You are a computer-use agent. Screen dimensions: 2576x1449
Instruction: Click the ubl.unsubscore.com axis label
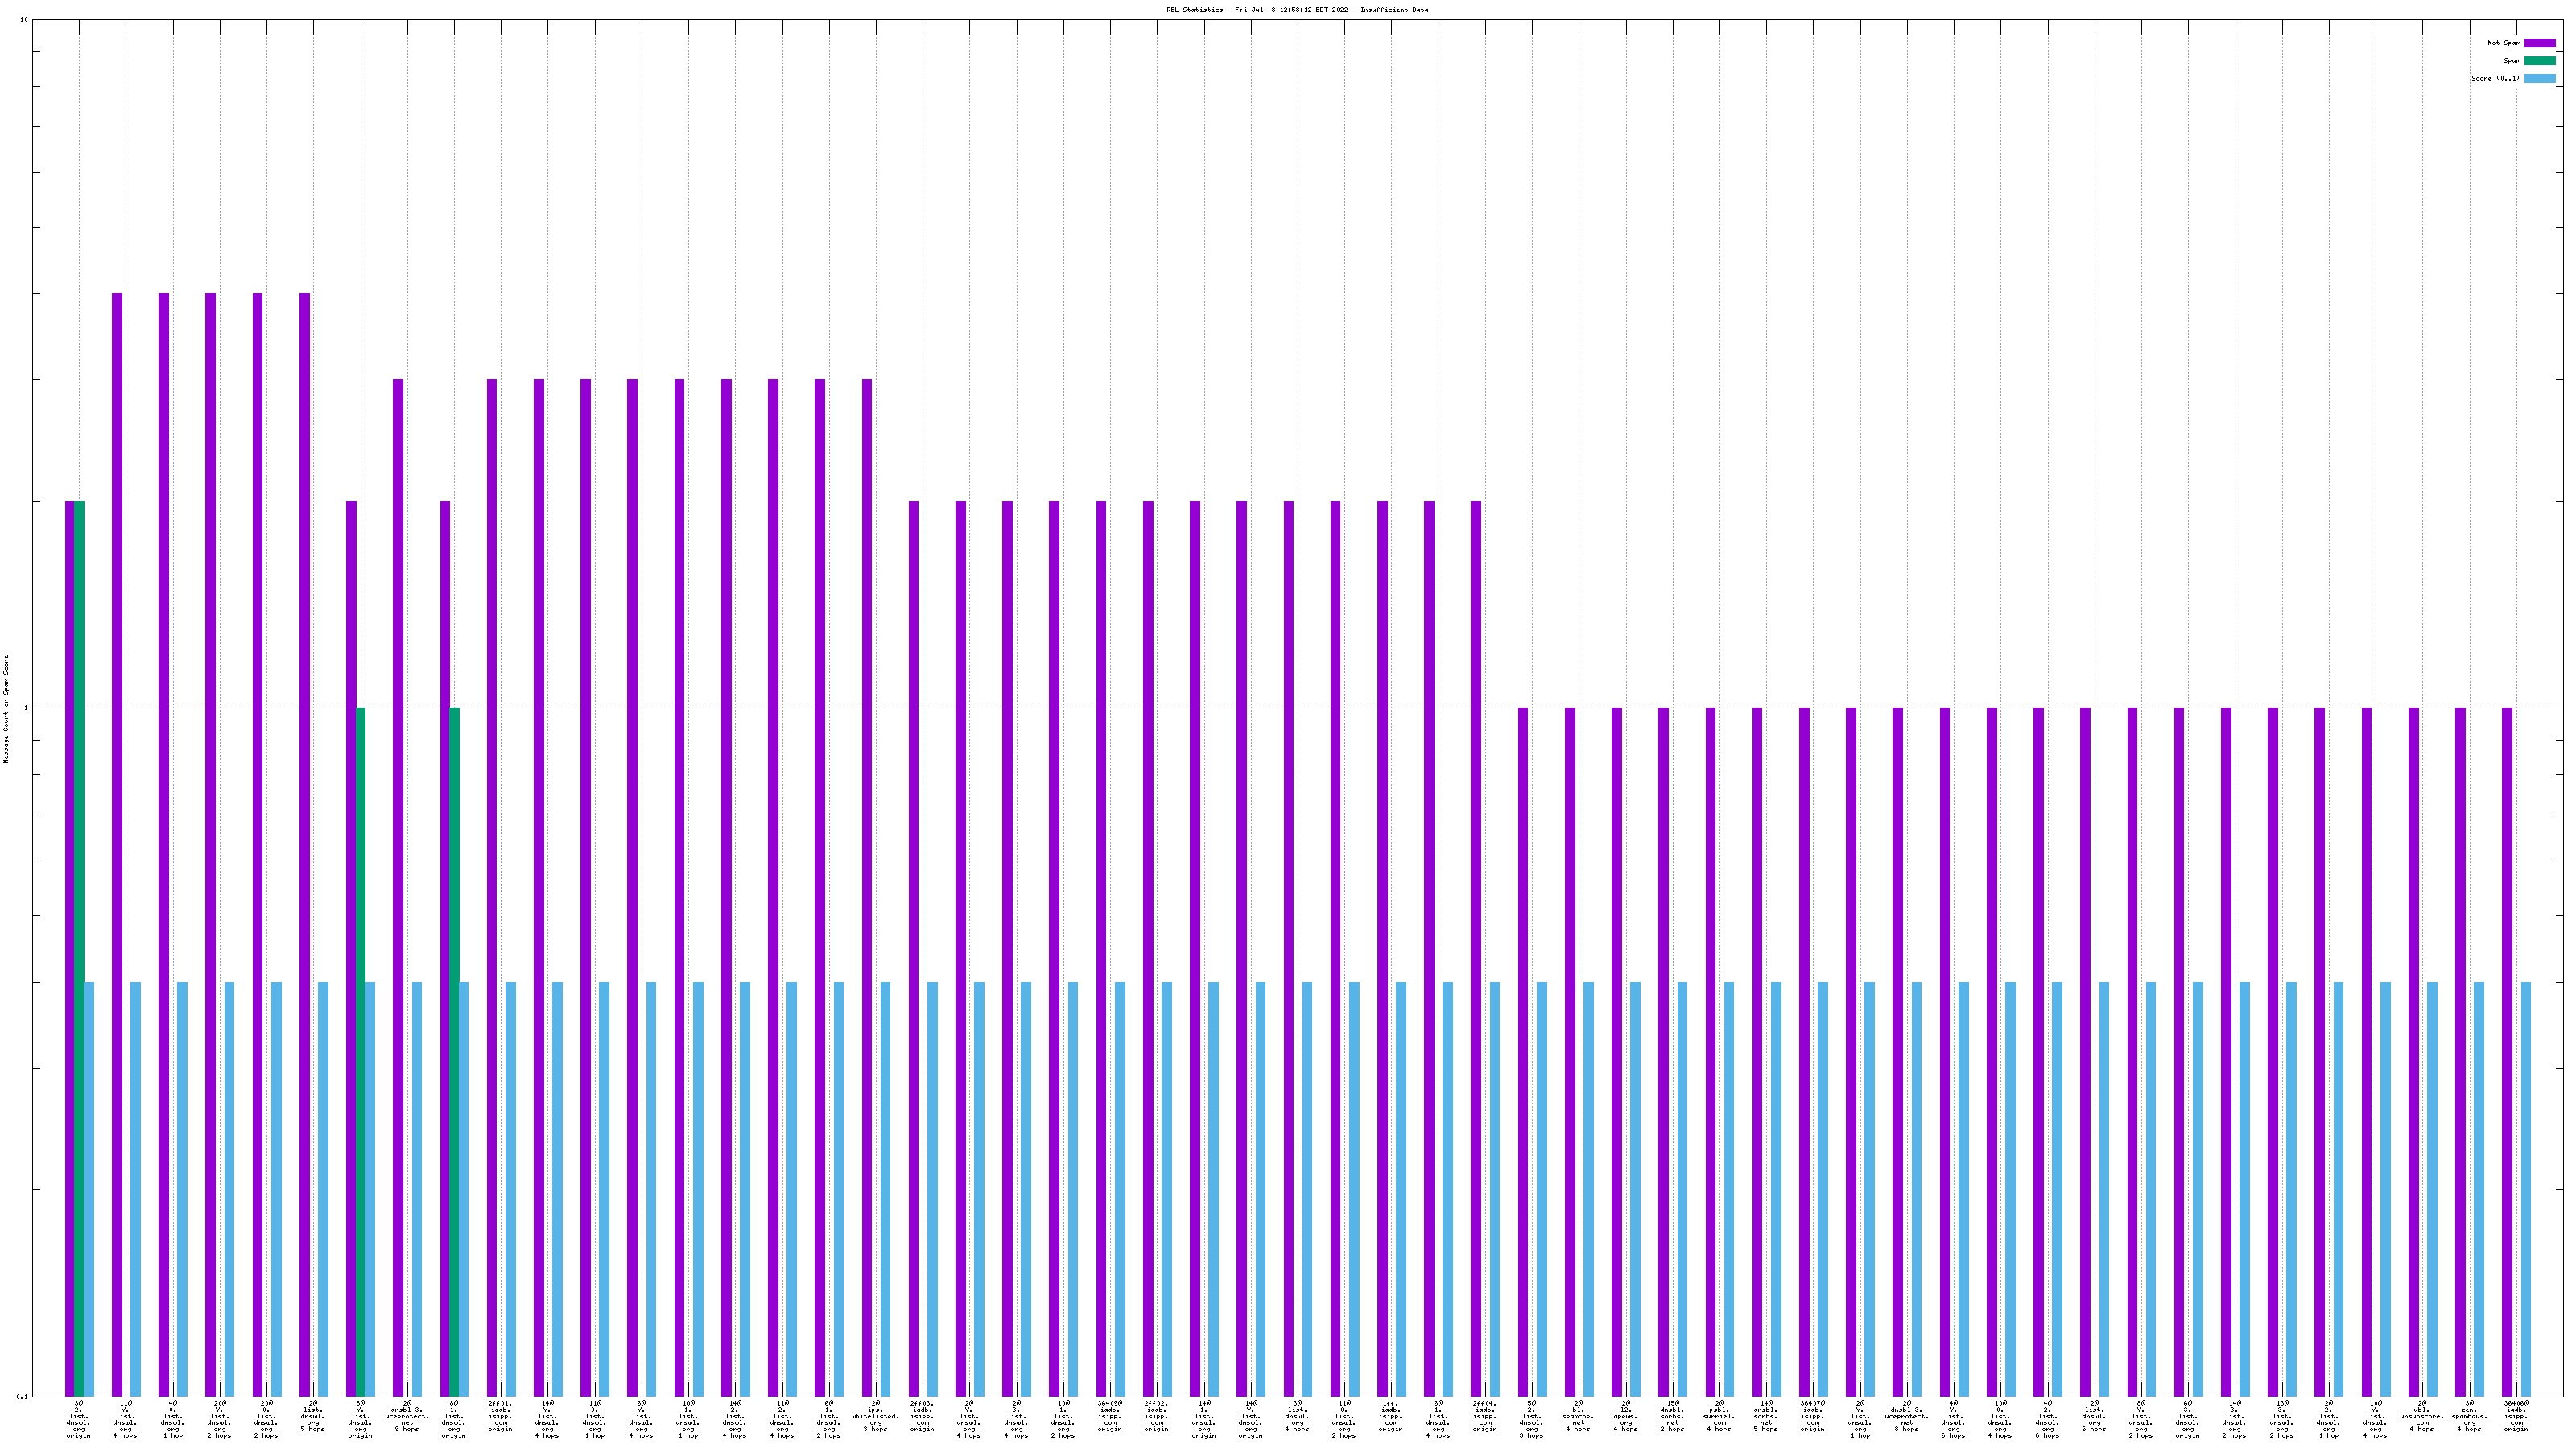click(2422, 1416)
